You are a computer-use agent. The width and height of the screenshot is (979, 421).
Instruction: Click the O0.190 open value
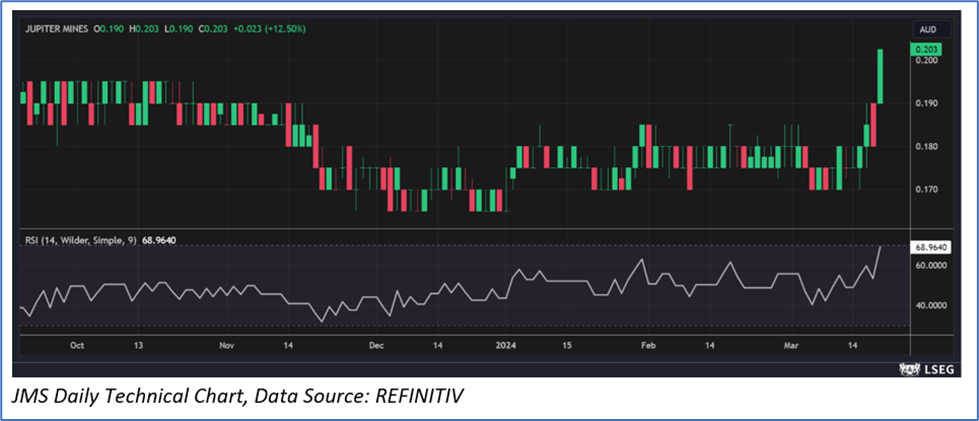tap(111, 29)
